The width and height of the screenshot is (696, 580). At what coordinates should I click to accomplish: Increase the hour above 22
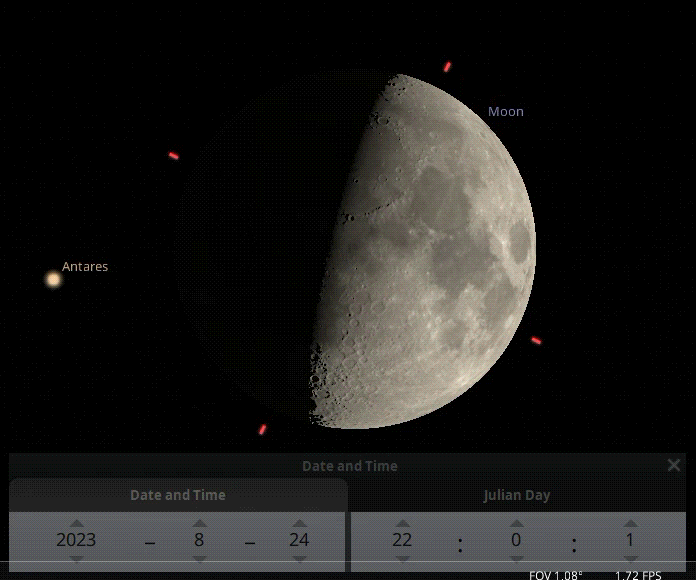pyautogui.click(x=402, y=522)
